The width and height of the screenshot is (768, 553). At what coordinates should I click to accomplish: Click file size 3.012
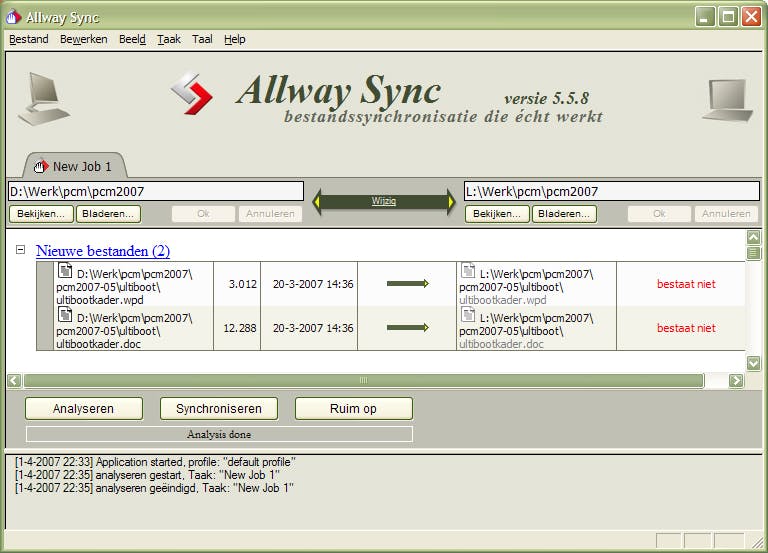(242, 284)
